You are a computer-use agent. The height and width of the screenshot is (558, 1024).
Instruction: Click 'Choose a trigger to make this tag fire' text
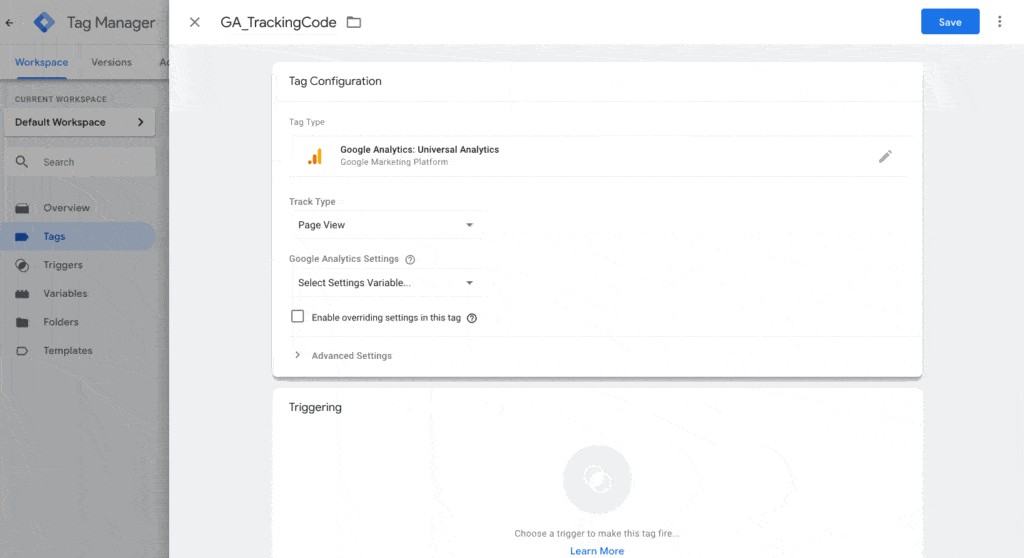coord(597,533)
